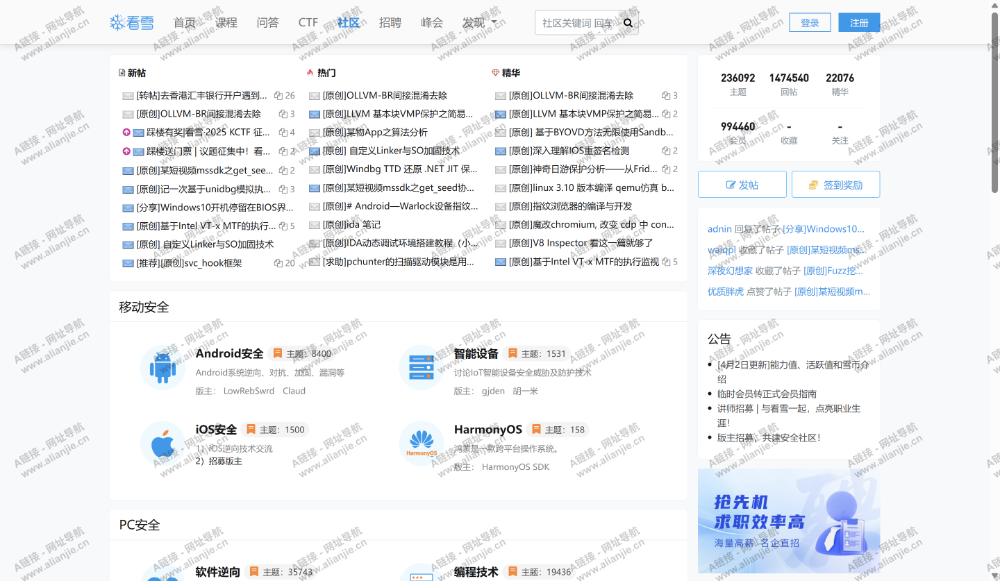Open the post pchunter的扫描驱动模块是用

tap(399, 261)
